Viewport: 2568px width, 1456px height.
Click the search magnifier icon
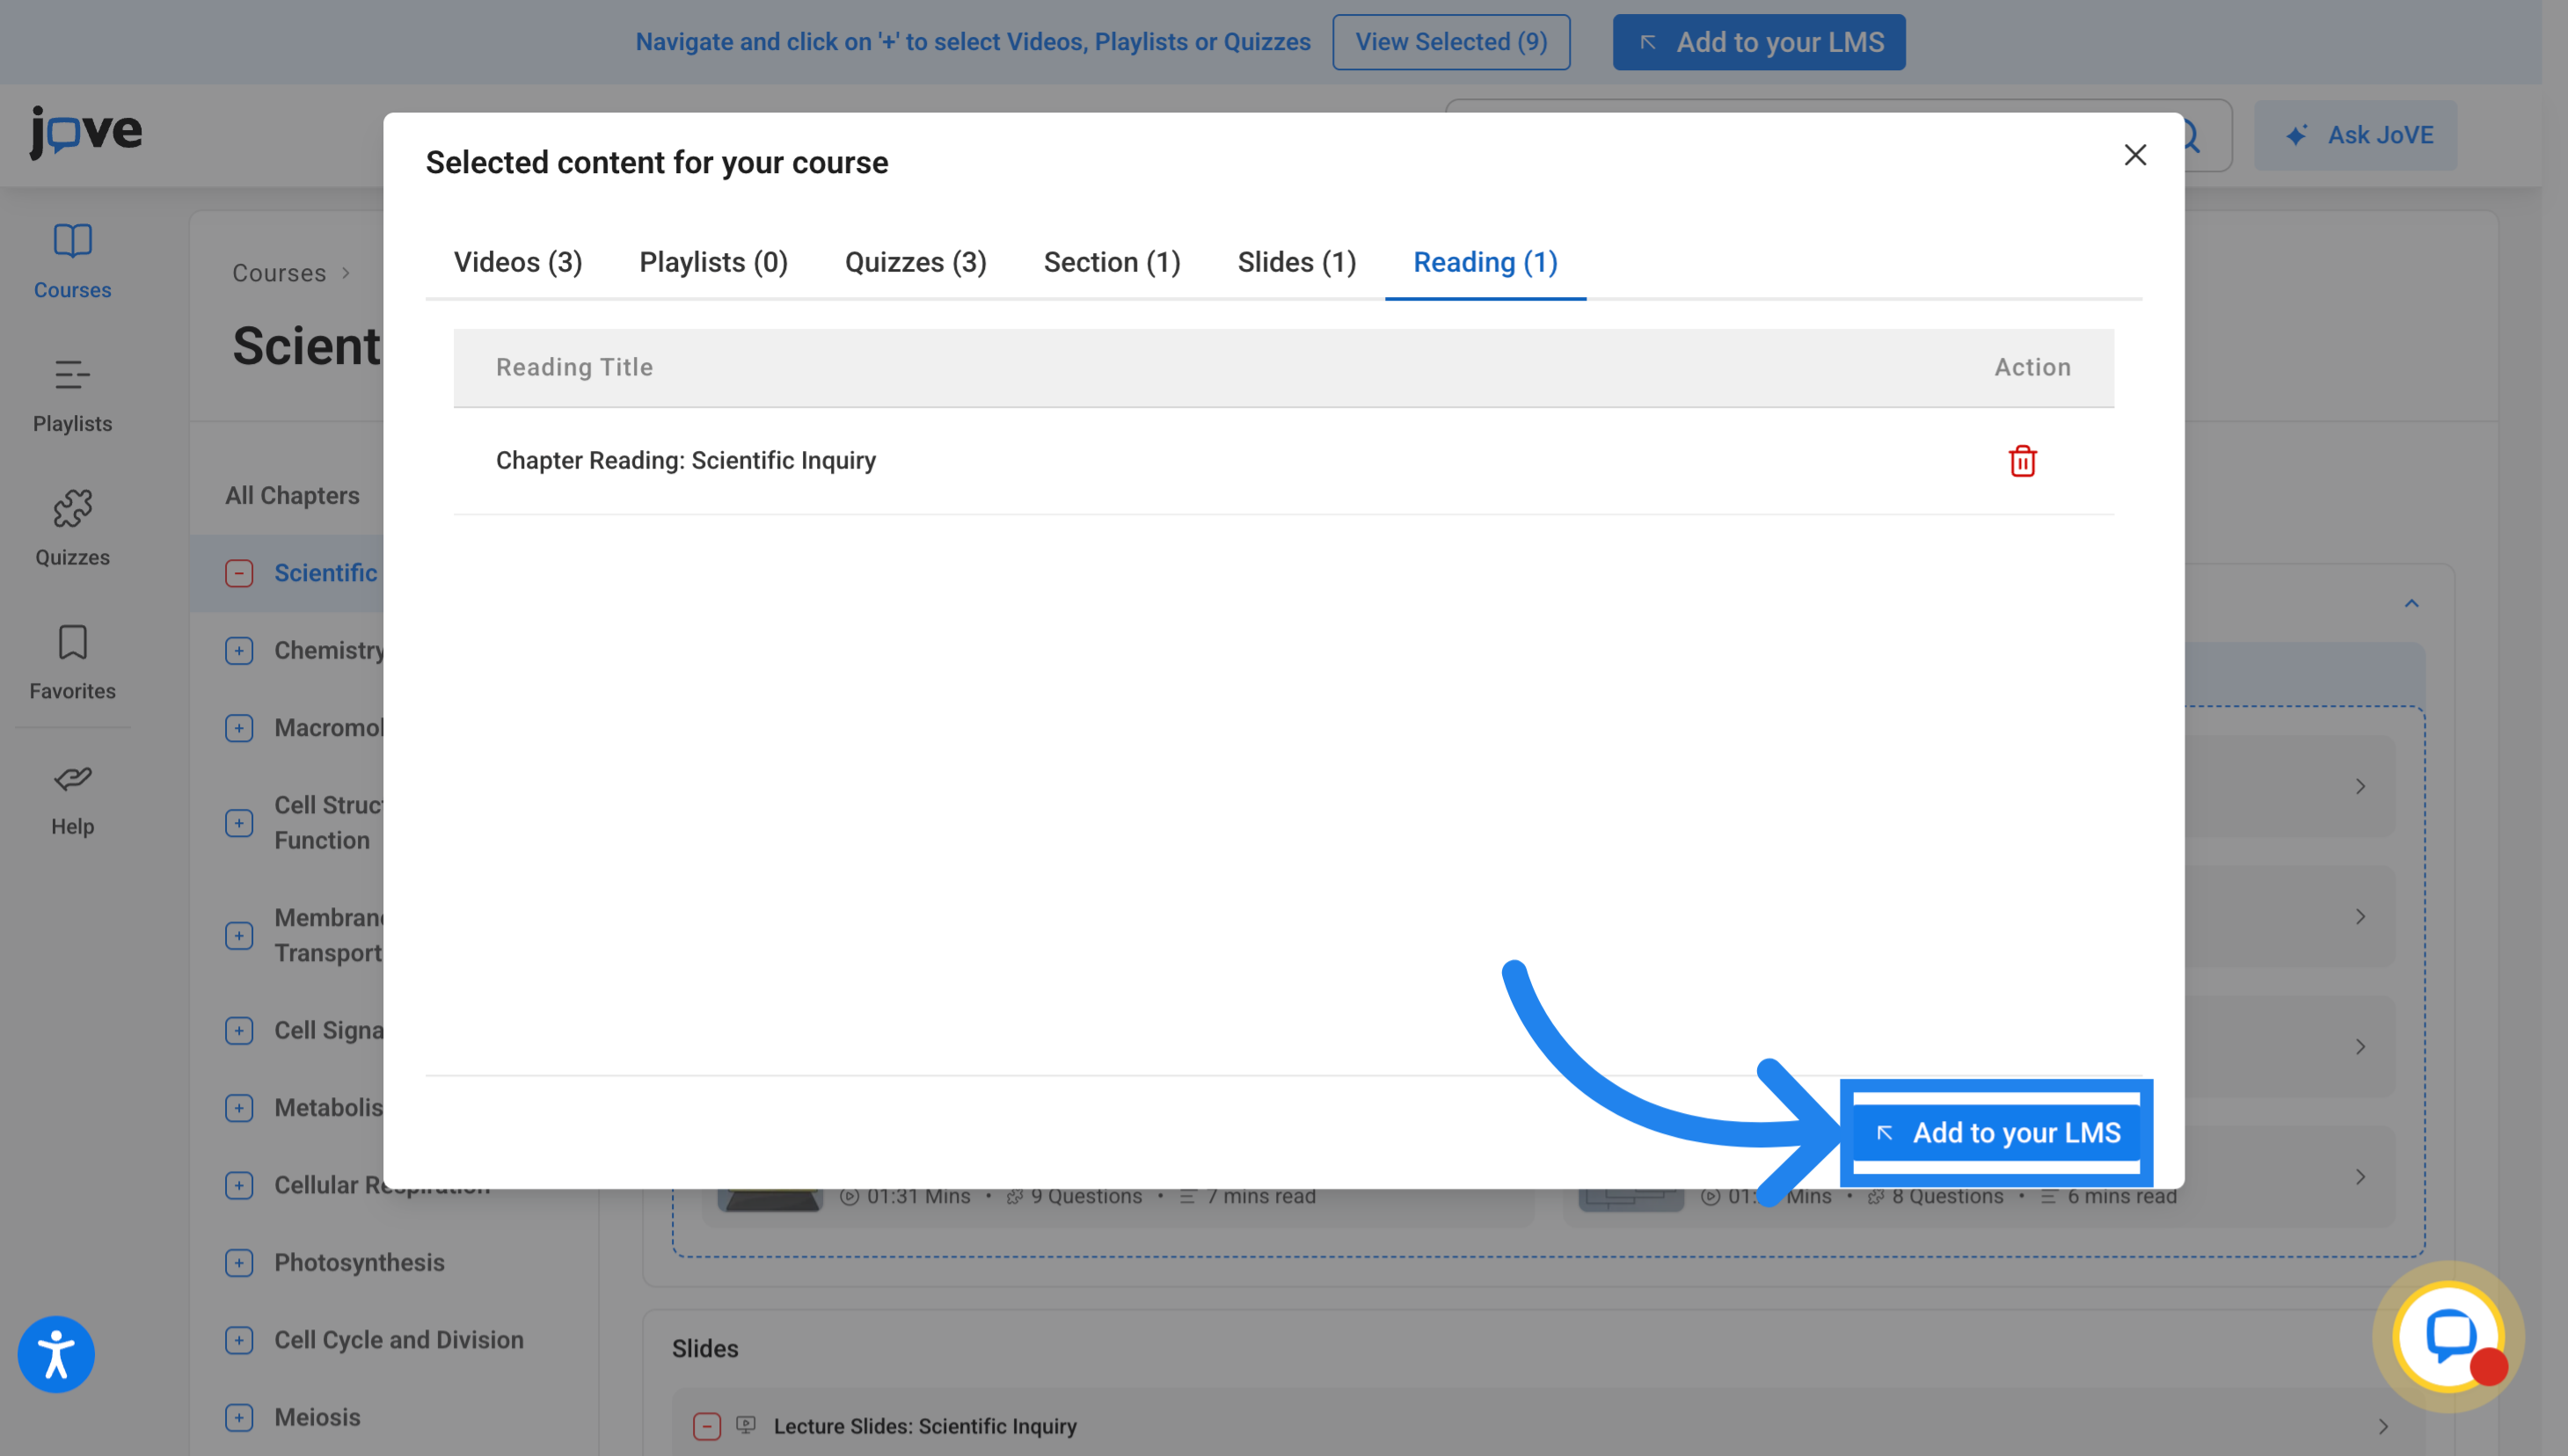[x=2192, y=135]
